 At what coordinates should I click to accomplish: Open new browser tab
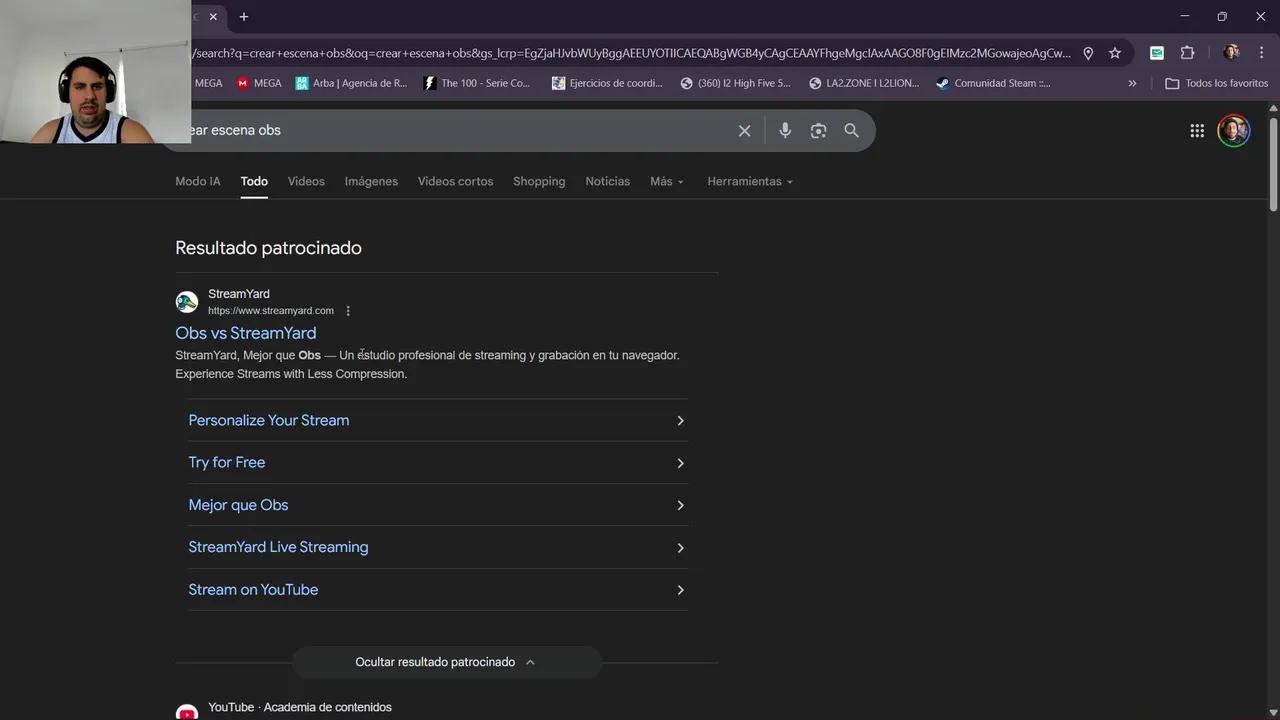(244, 17)
